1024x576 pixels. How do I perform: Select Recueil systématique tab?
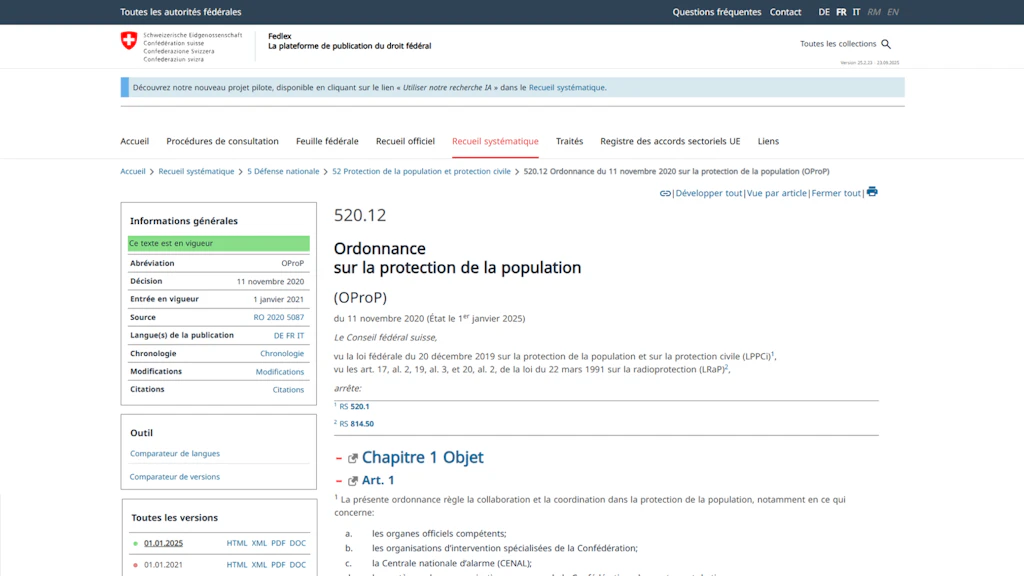pos(495,141)
